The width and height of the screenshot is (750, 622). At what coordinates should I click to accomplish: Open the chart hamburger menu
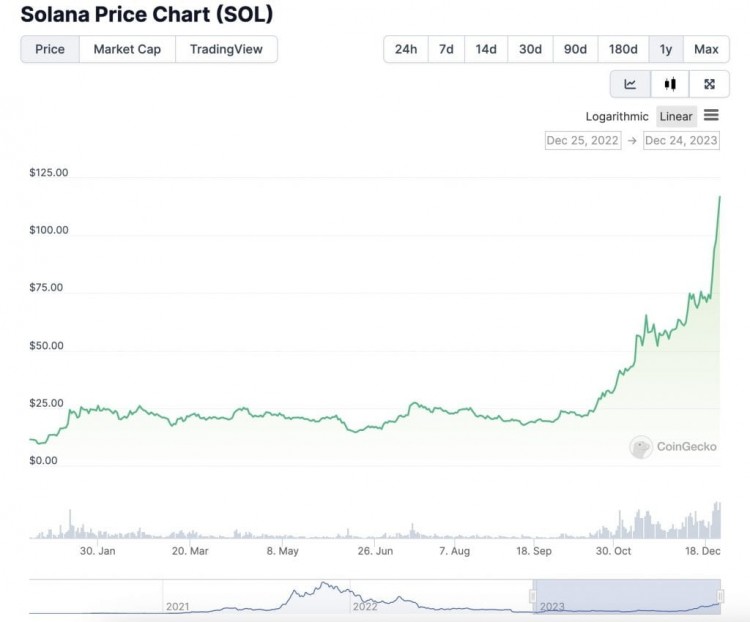pyautogui.click(x=711, y=116)
